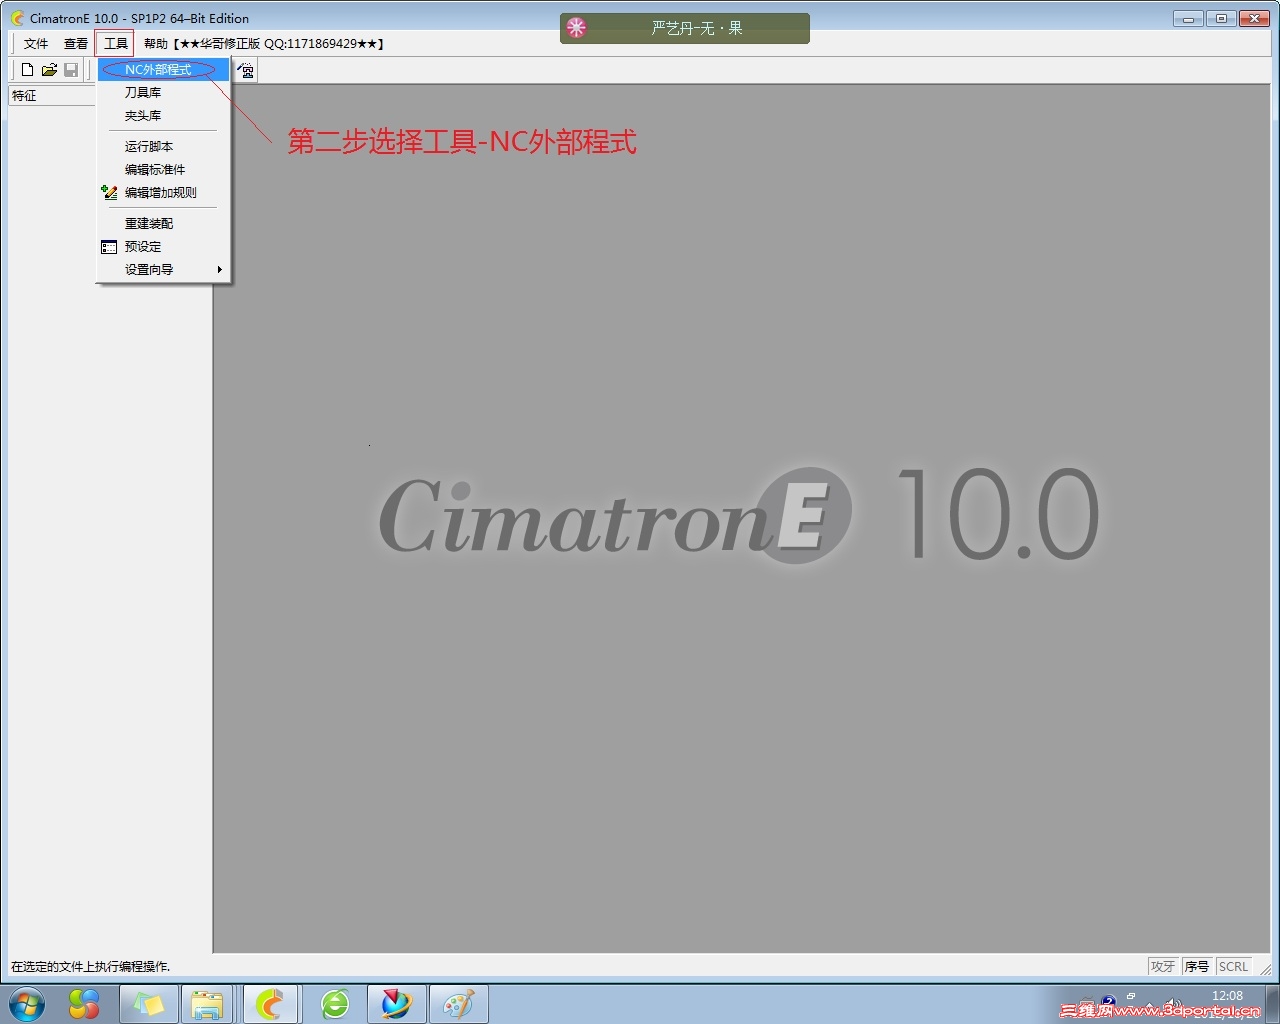
Task: Open the blue-red globe taskbar app
Action: coord(397,1004)
